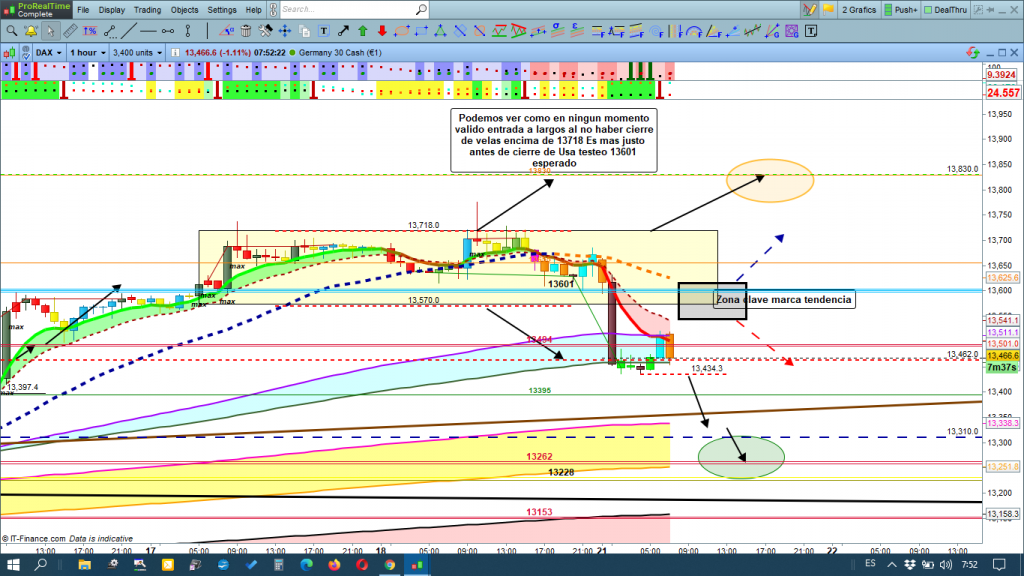Open the DAX instrument dropdown
1024x576 pixels.
point(48,51)
